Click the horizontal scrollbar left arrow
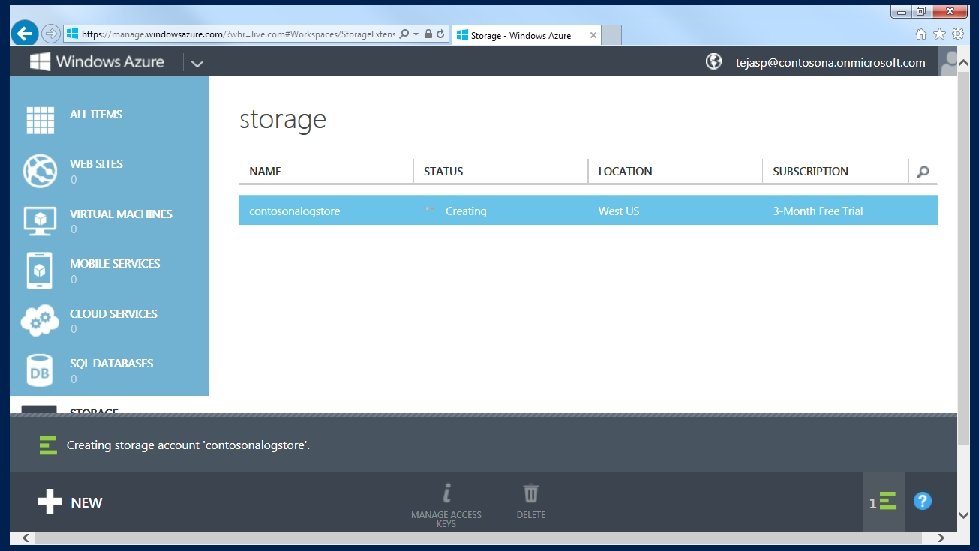 (x=26, y=538)
